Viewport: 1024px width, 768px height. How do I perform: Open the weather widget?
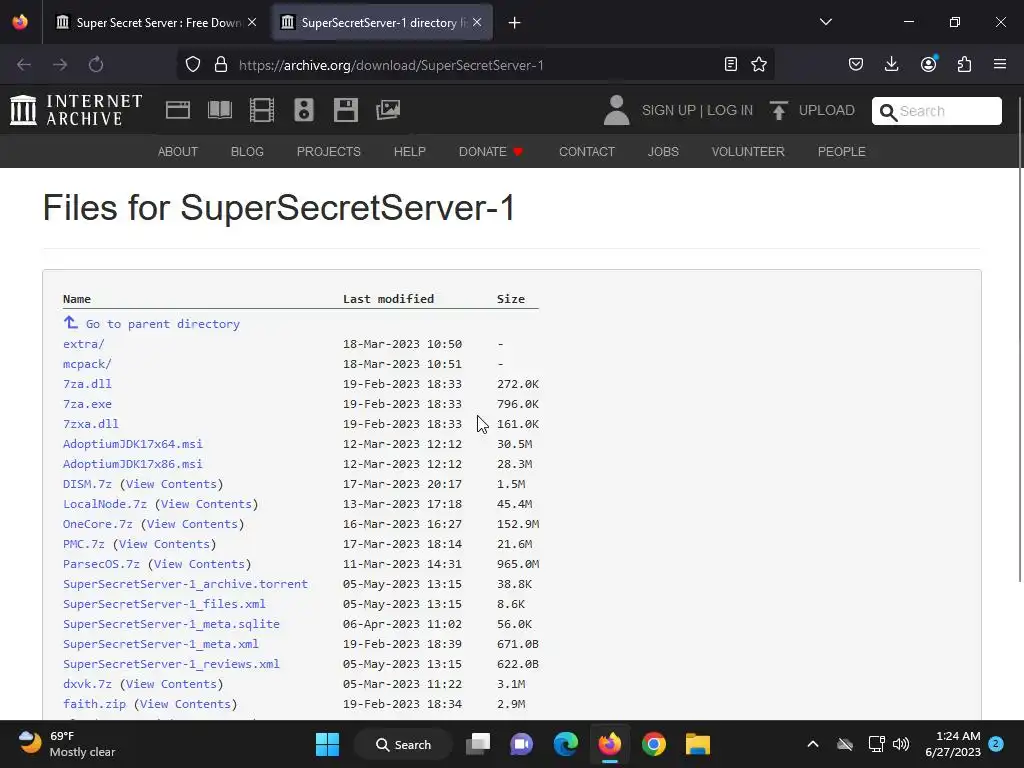65,744
